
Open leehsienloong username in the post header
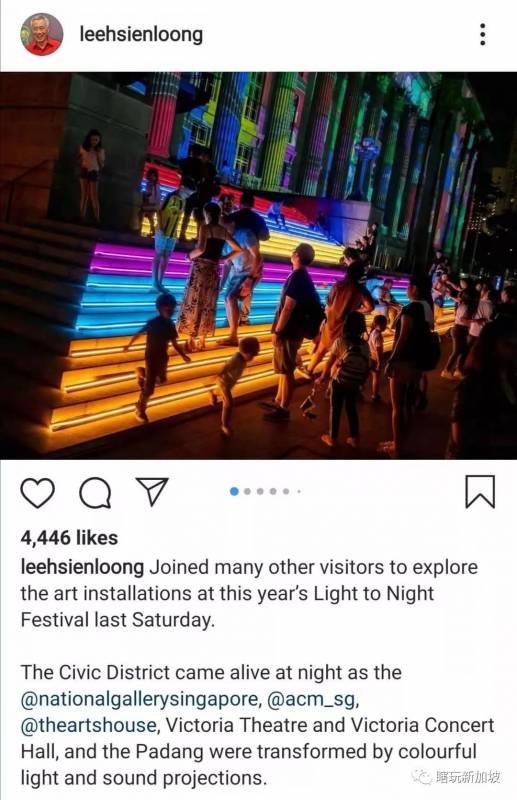point(141,35)
